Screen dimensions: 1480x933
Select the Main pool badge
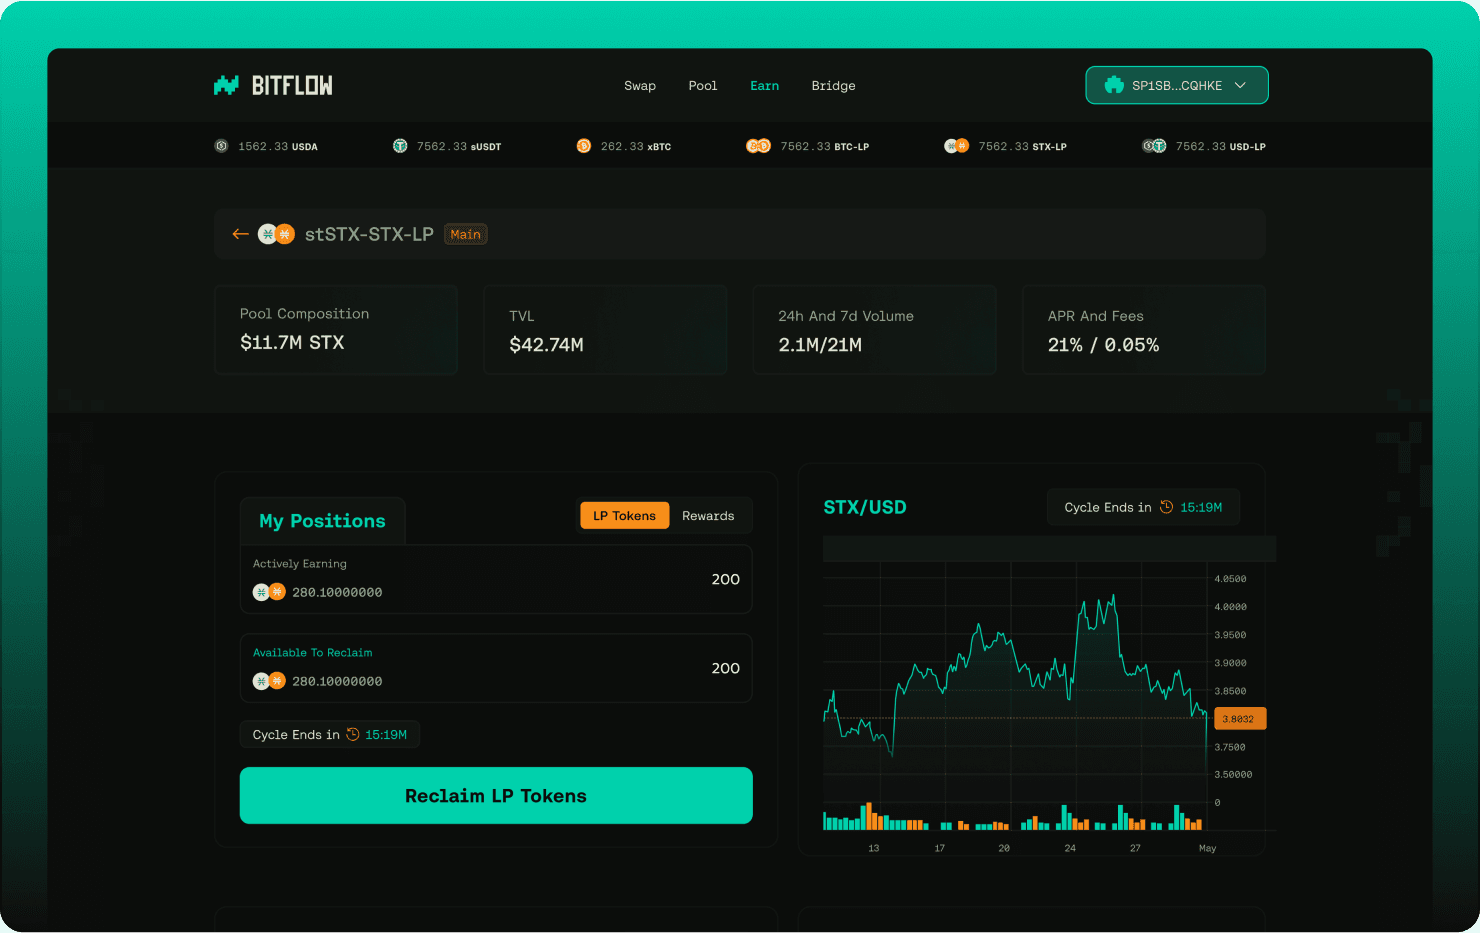coord(465,234)
